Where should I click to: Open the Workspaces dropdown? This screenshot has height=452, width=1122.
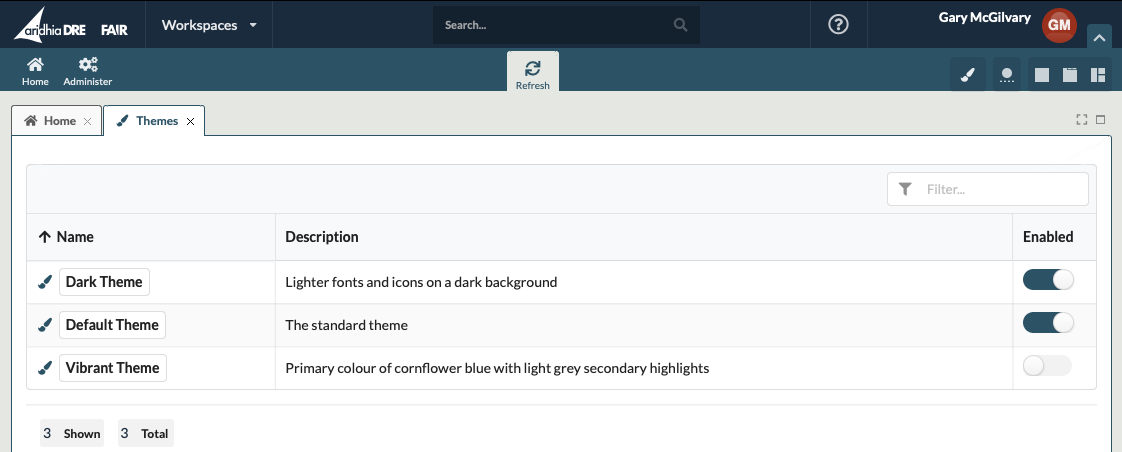tap(209, 25)
